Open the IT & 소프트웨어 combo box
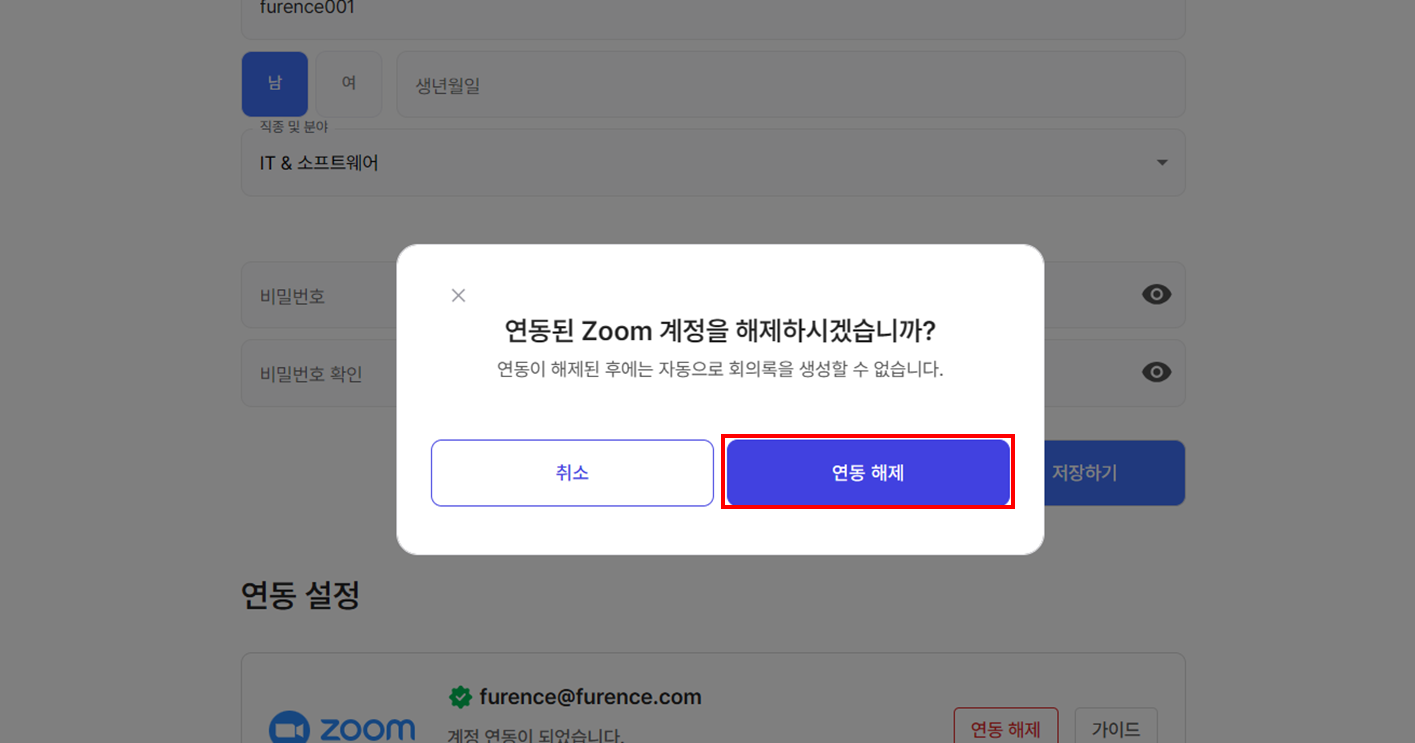 click(700, 163)
